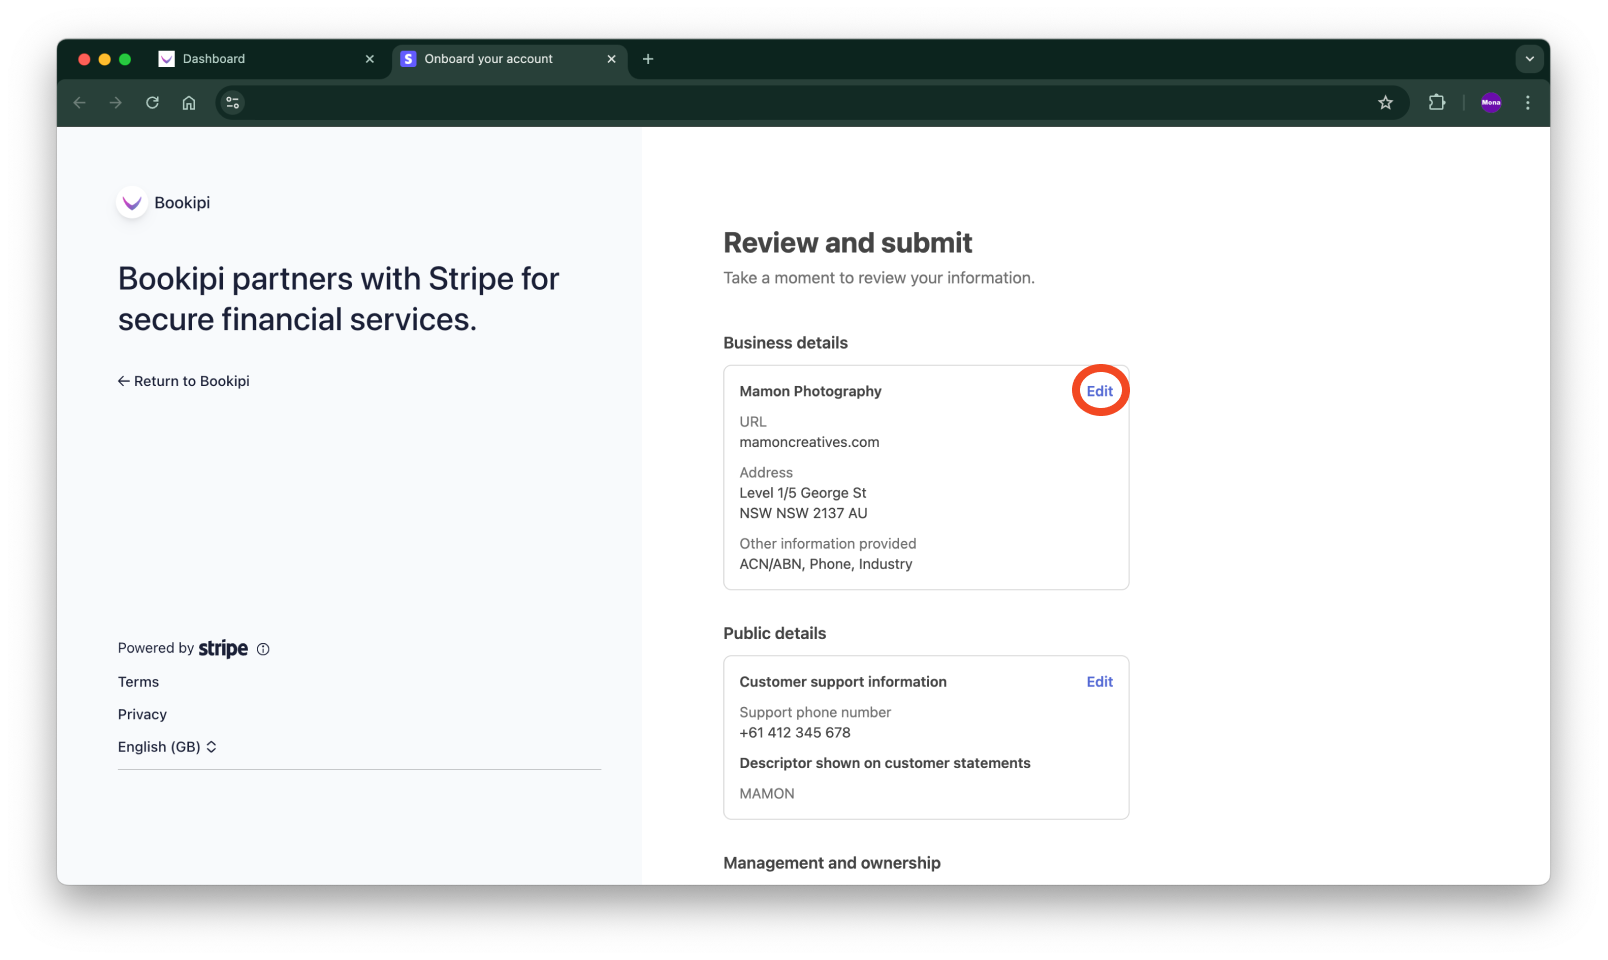1608x960 pixels.
Task: Switch to the Dashboard tab
Action: (x=213, y=59)
